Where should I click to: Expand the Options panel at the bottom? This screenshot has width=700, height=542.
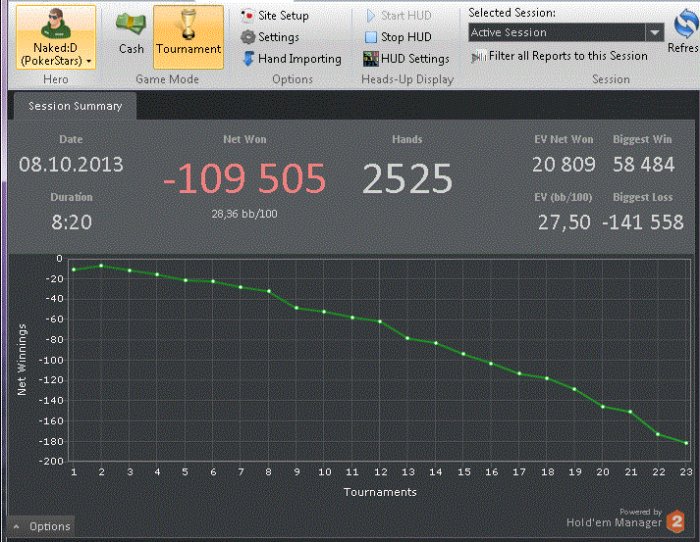(42, 527)
